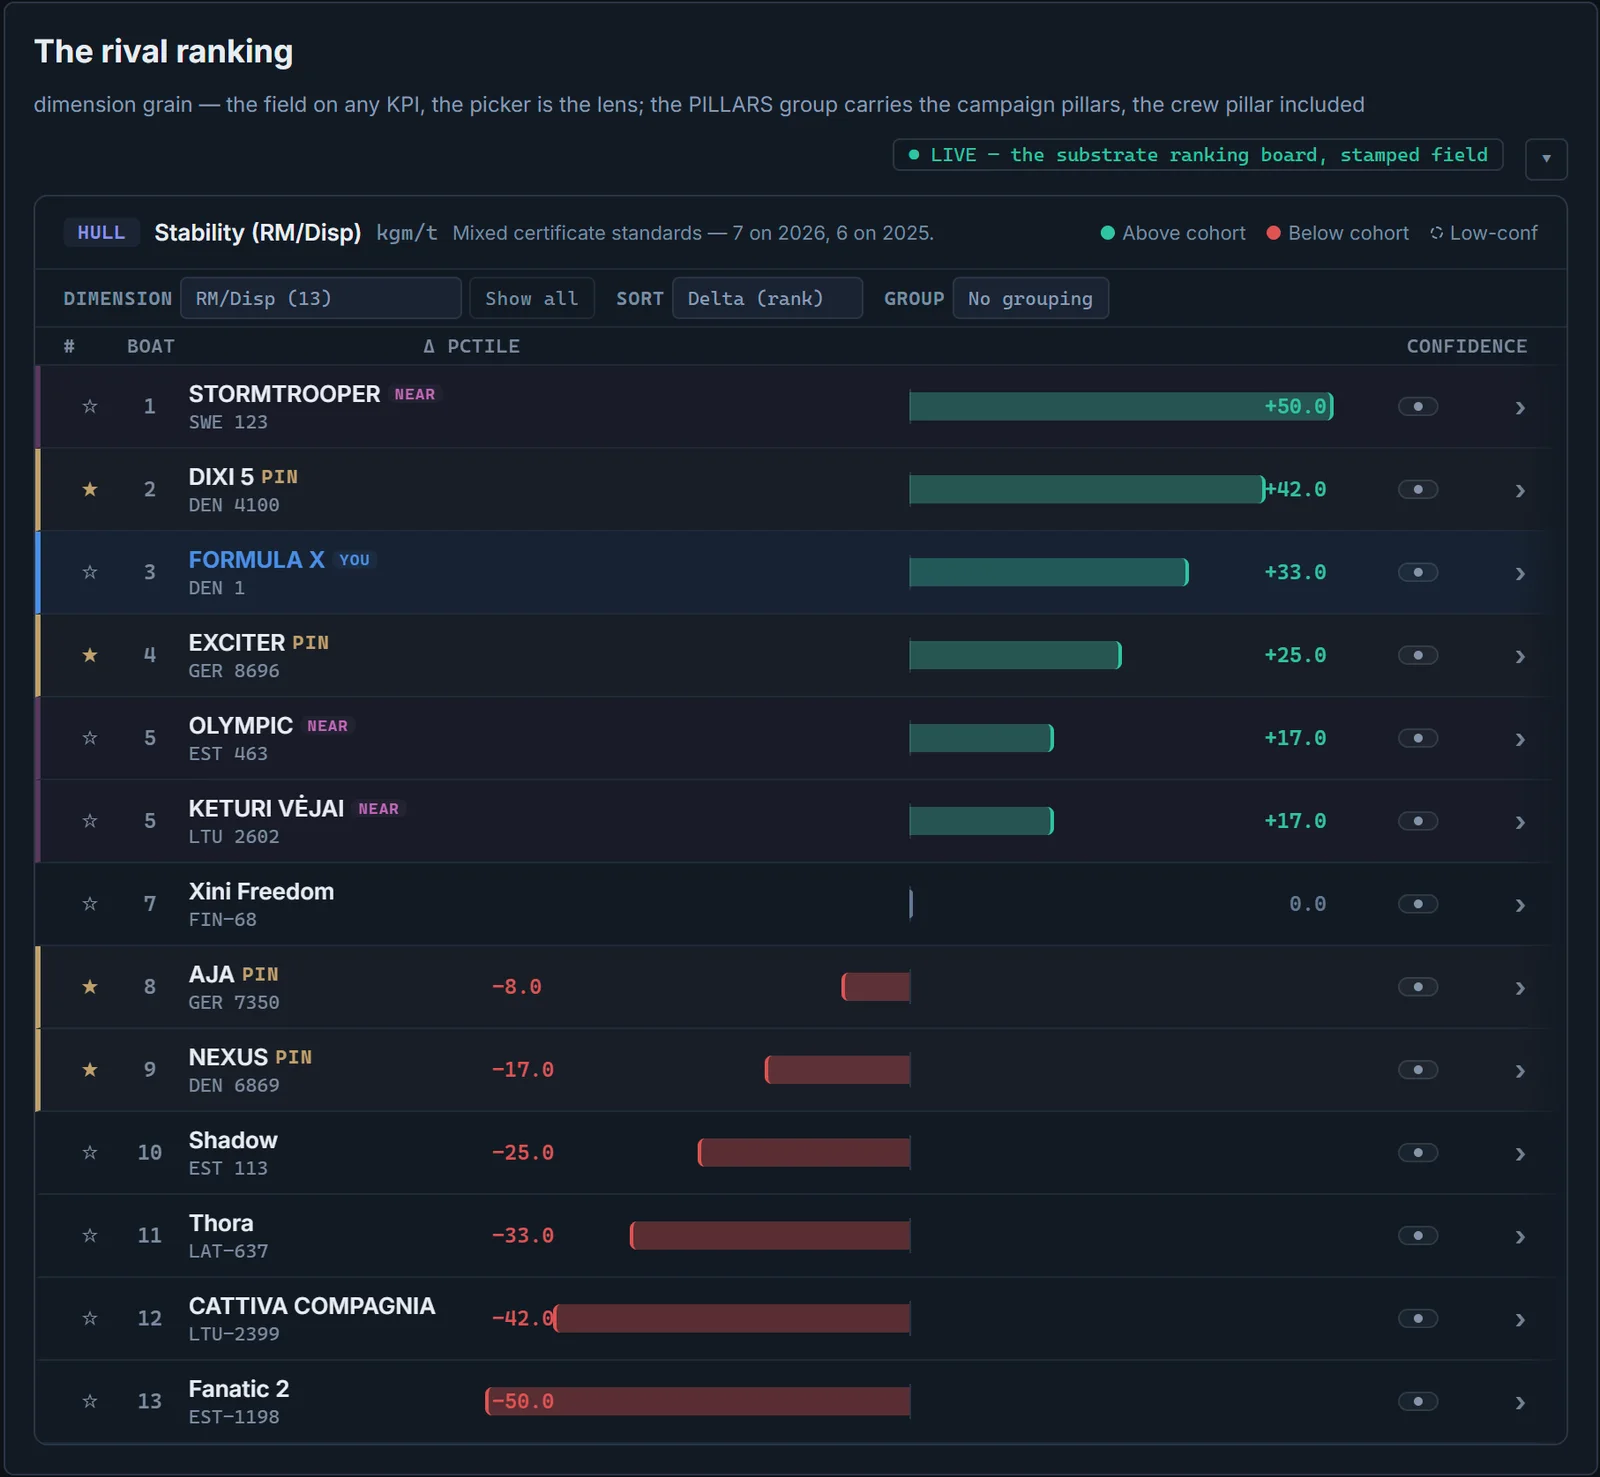This screenshot has width=1600, height=1477.
Task: Unstar the NEXUS boat
Action: [x=90, y=1070]
